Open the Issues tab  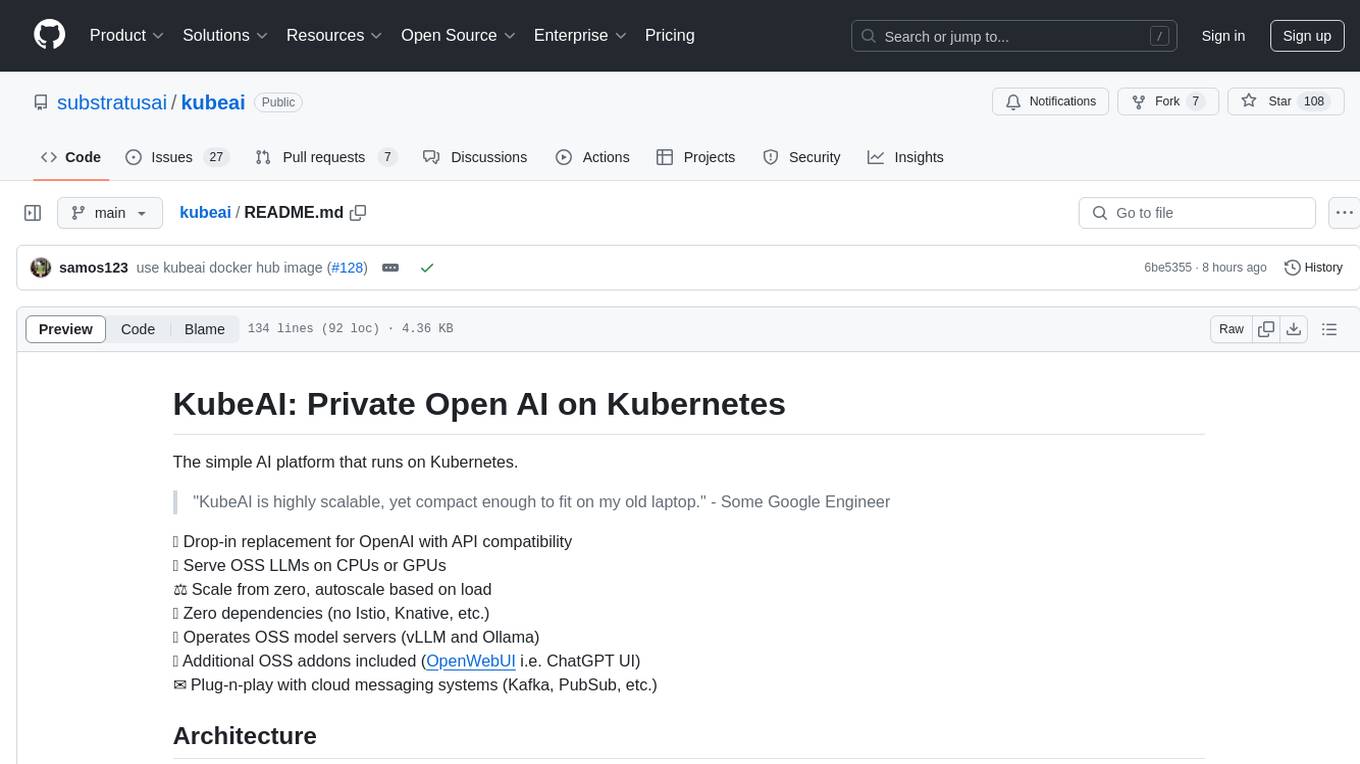pyautogui.click(x=177, y=157)
